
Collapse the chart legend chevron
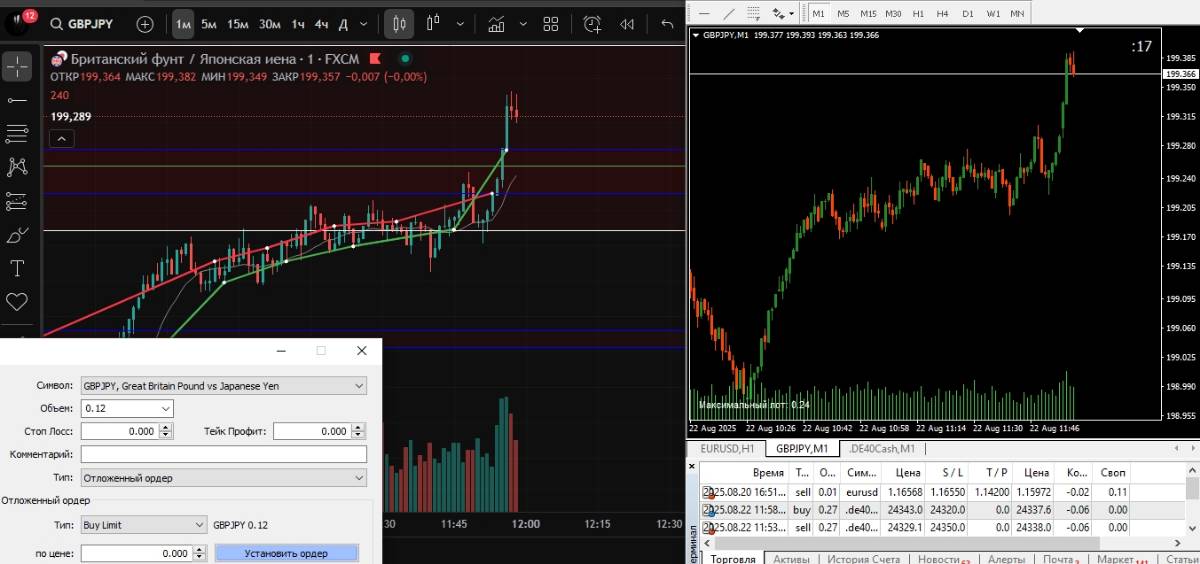point(61,139)
